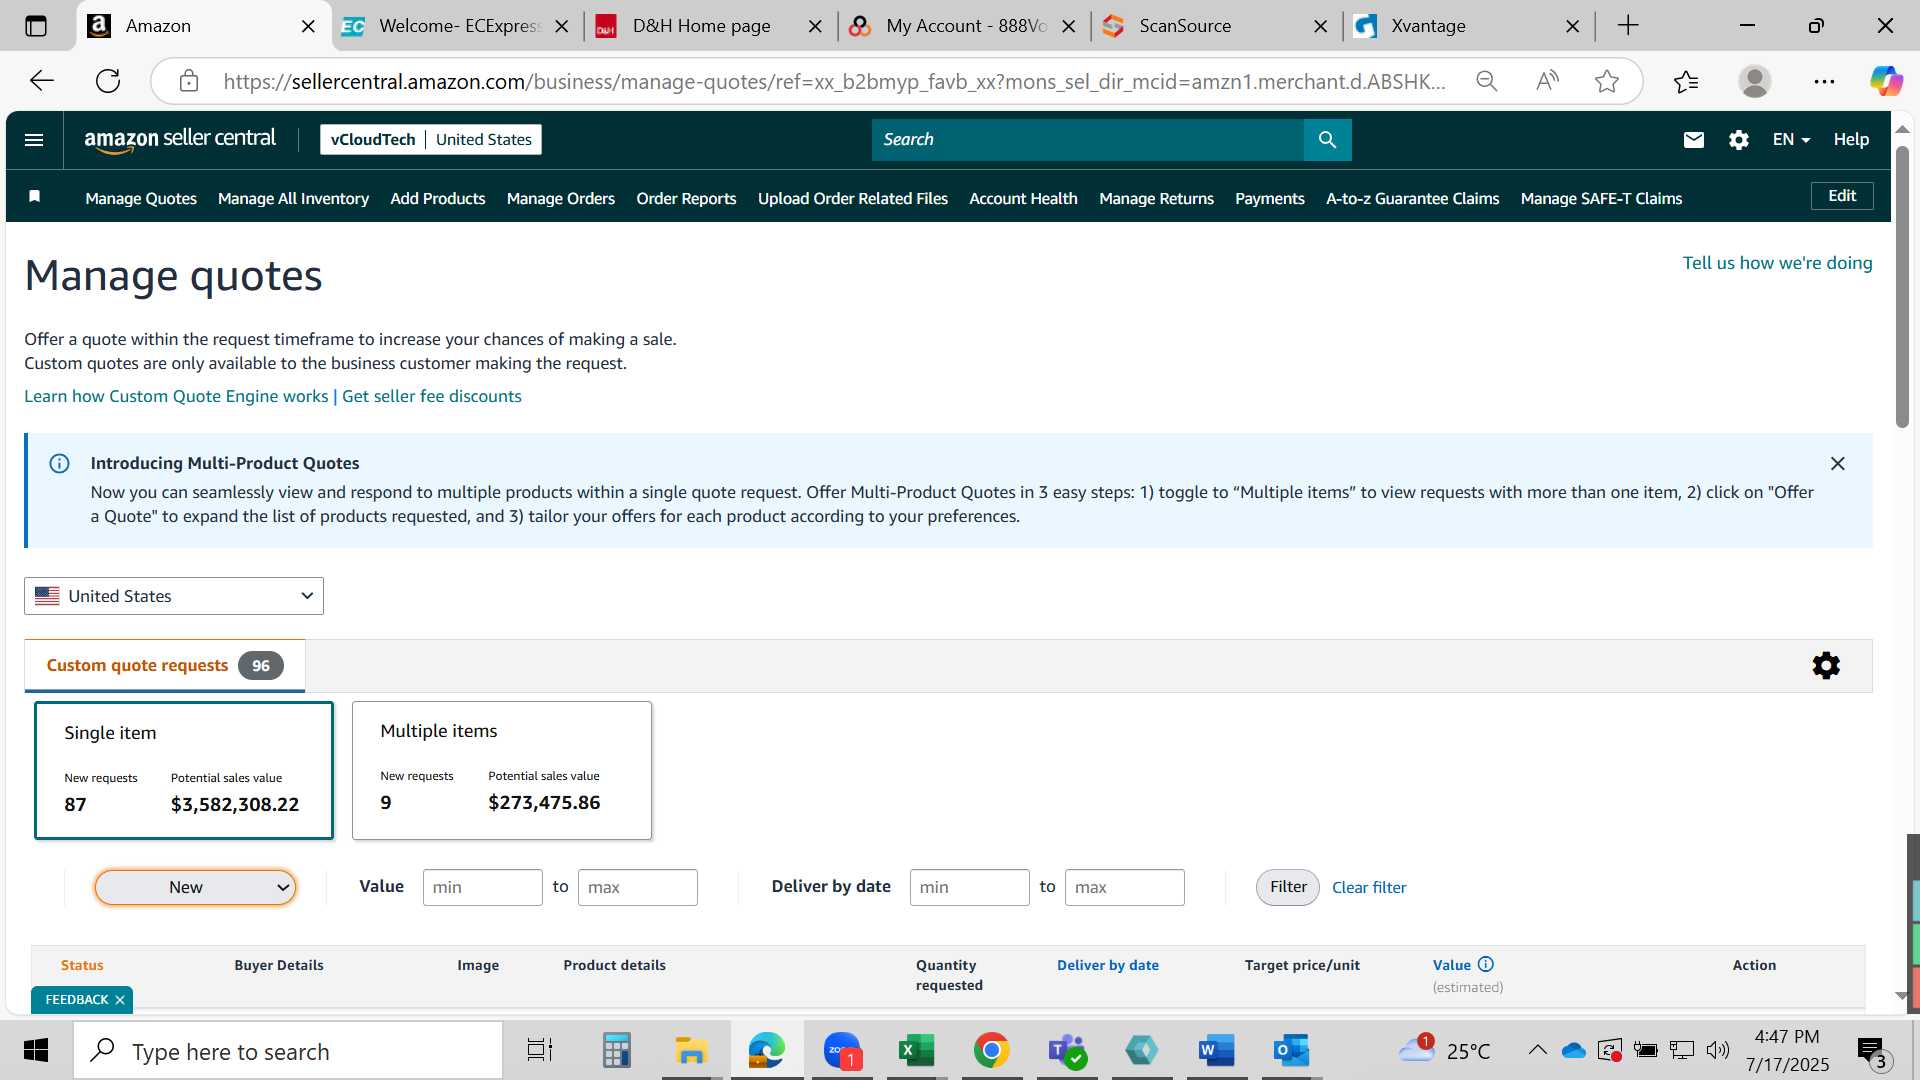Click the Value min input field
The height and width of the screenshot is (1080, 1920).
(483, 887)
